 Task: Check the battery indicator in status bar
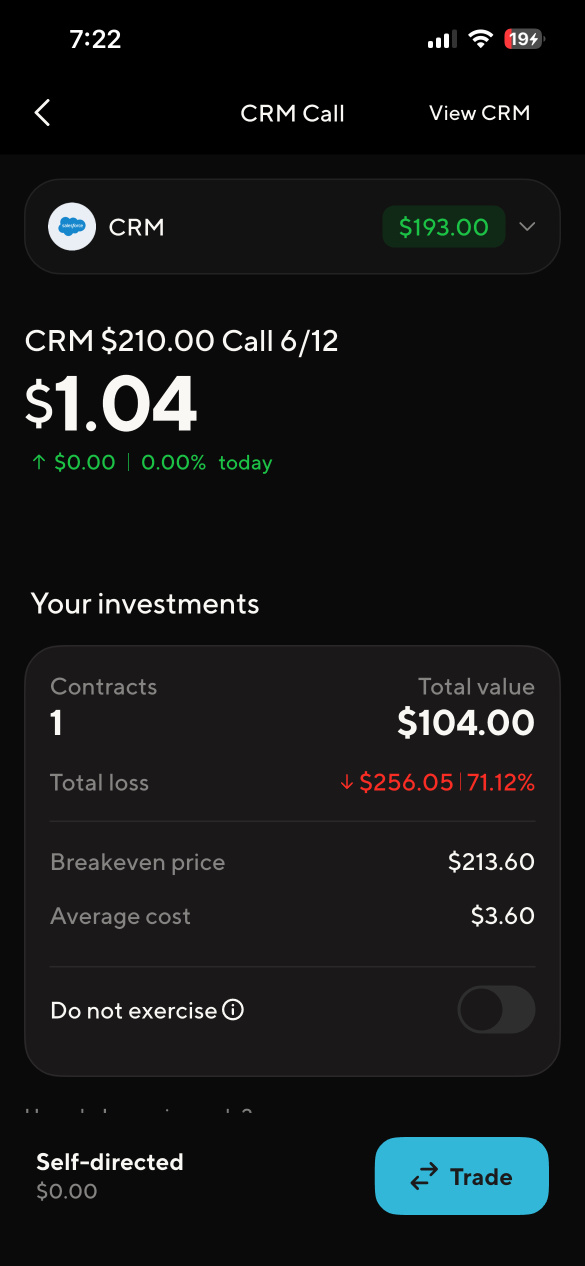[x=523, y=39]
